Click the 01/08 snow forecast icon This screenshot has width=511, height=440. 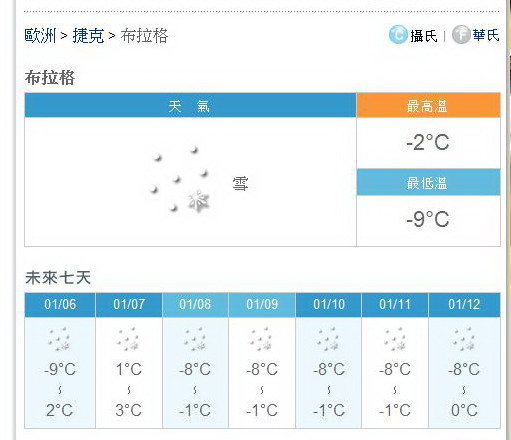click(x=195, y=339)
